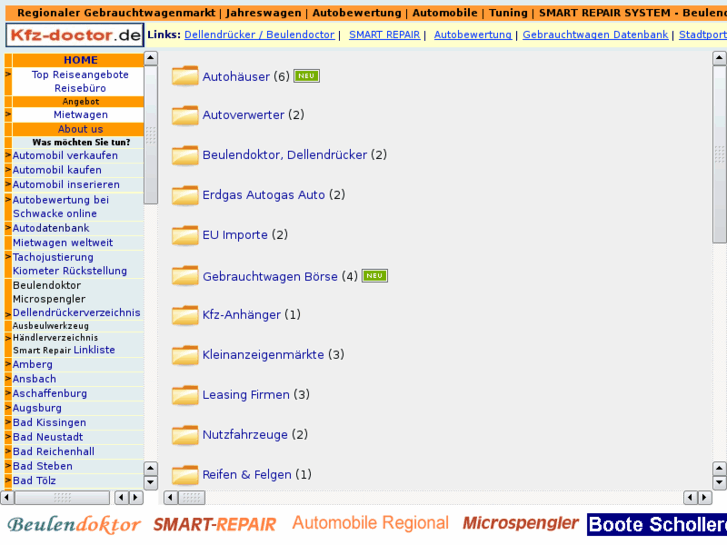Open the SMART-REPAIR banner logo
The width and height of the screenshot is (727, 545).
coord(215,525)
